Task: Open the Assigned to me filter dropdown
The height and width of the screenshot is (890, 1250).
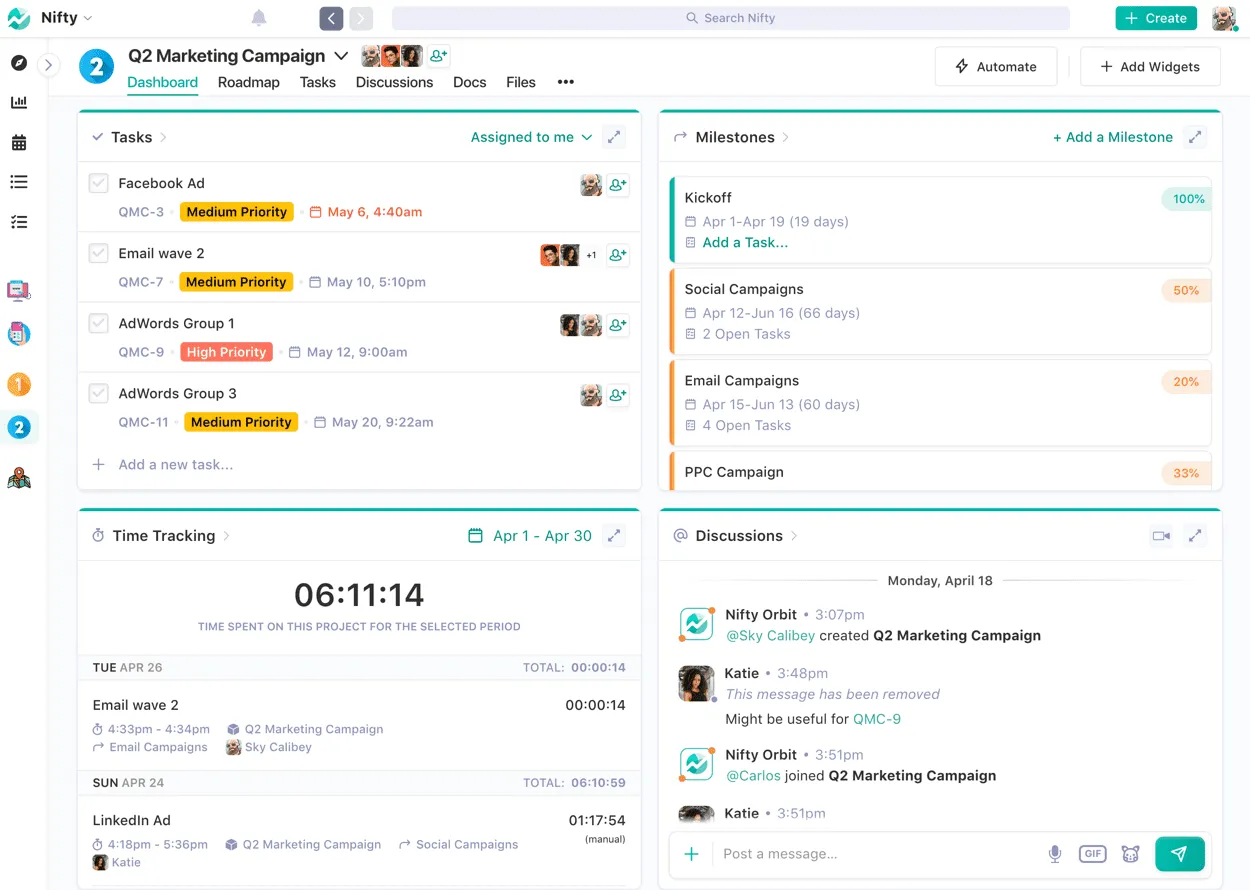Action: pos(530,137)
